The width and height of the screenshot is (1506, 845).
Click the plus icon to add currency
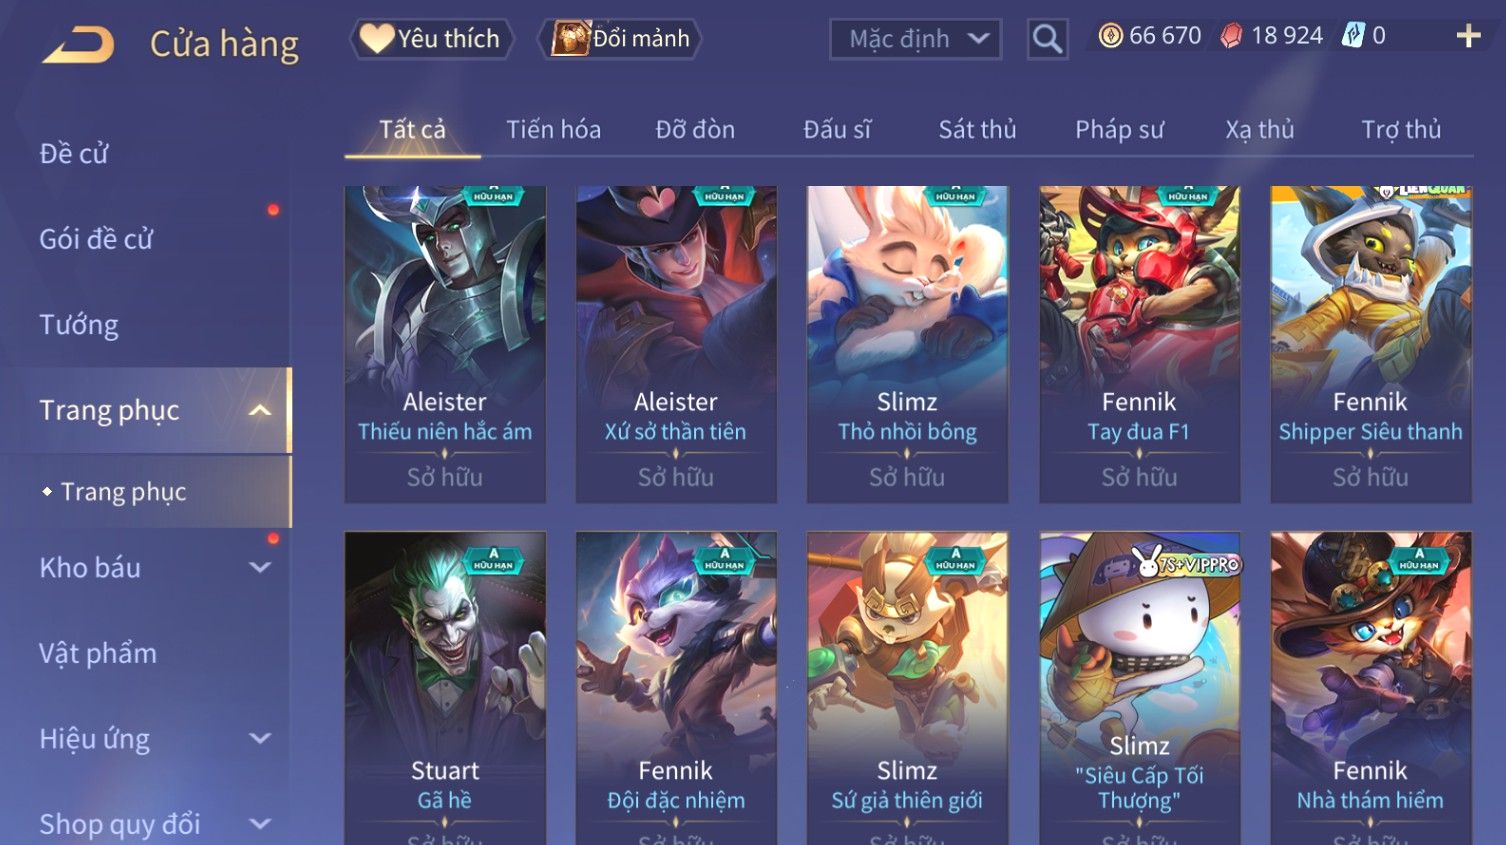point(1468,36)
